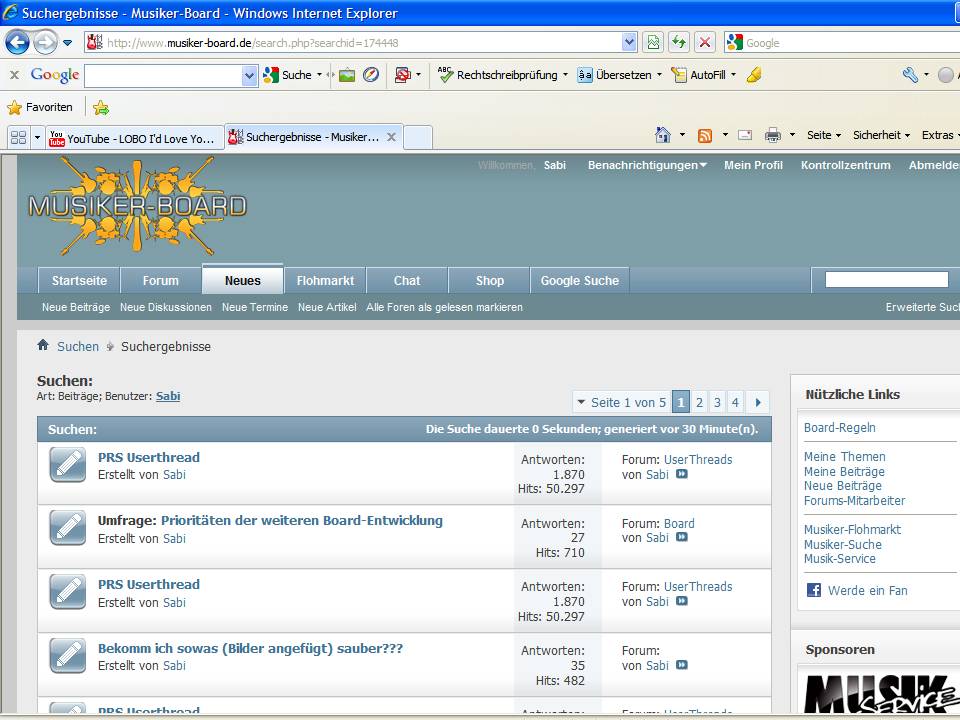Screen dimensions: 960x720
Task: Open the Seite 1 von 5 page dropdown
Action: pyautogui.click(x=622, y=402)
